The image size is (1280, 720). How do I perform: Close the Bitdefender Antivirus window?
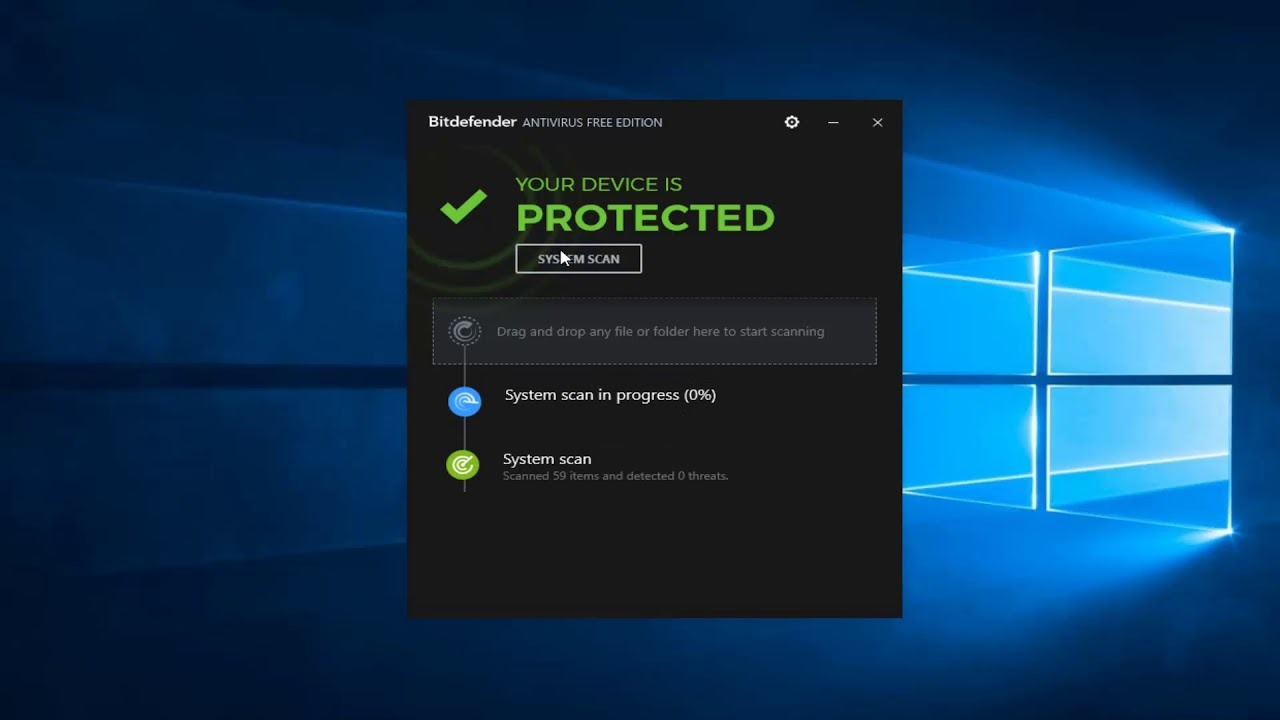(x=877, y=122)
